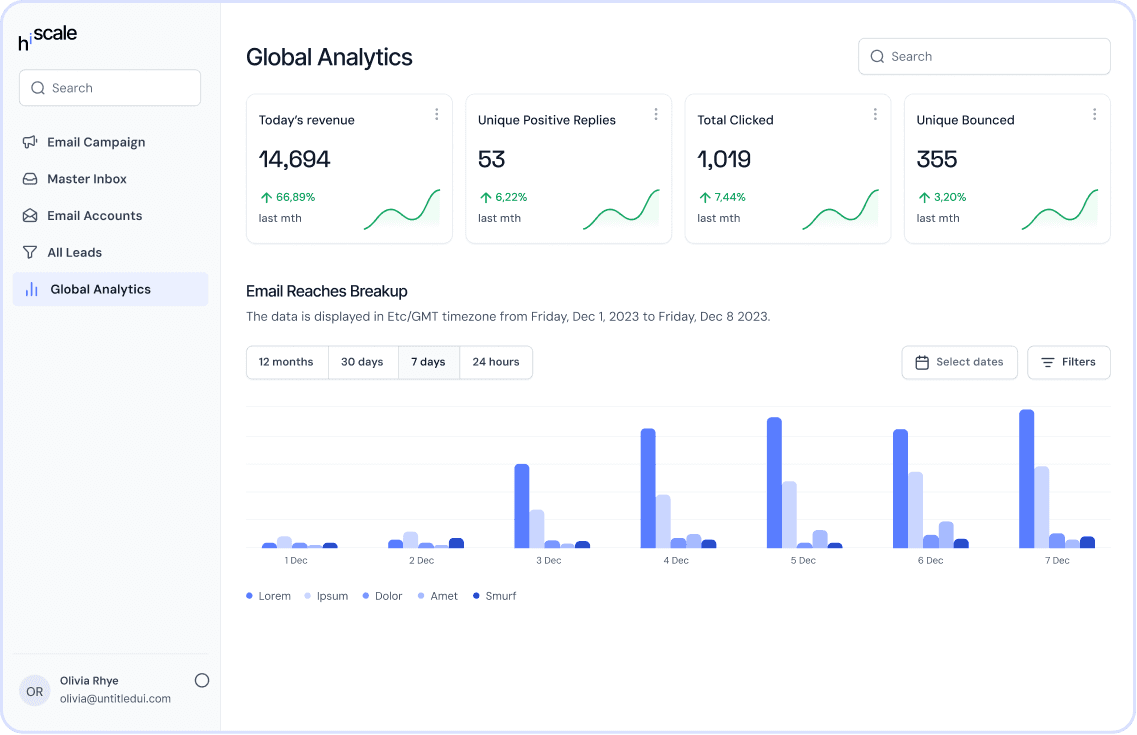
Task: Click the Master Inbox tray icon
Action: (x=30, y=179)
